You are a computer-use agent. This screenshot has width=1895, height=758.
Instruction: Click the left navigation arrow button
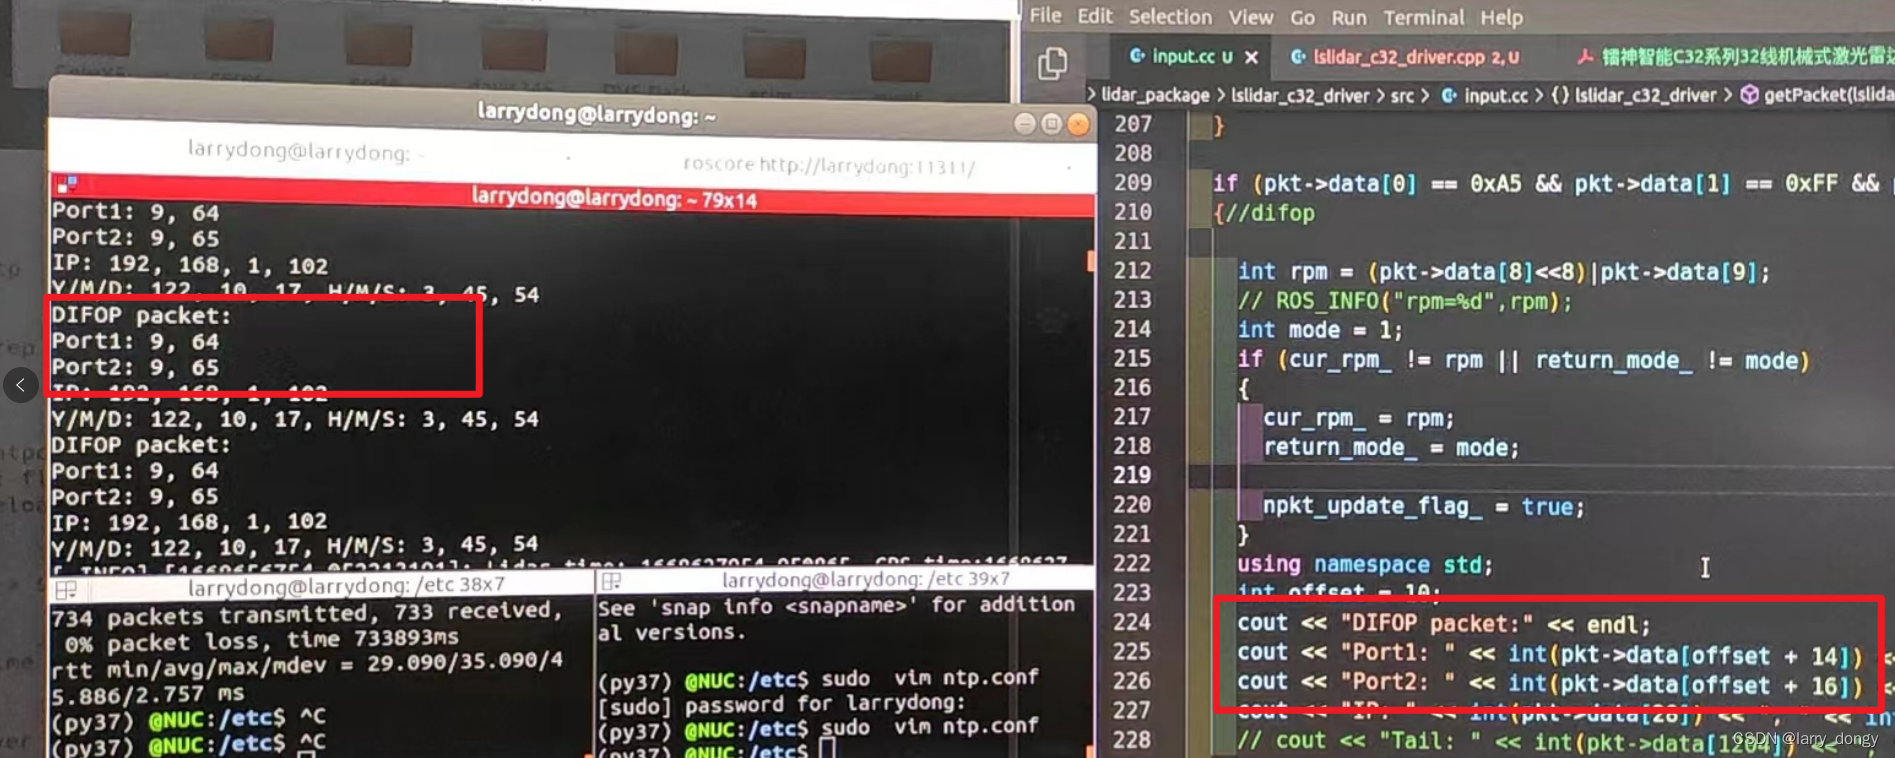pos(21,385)
